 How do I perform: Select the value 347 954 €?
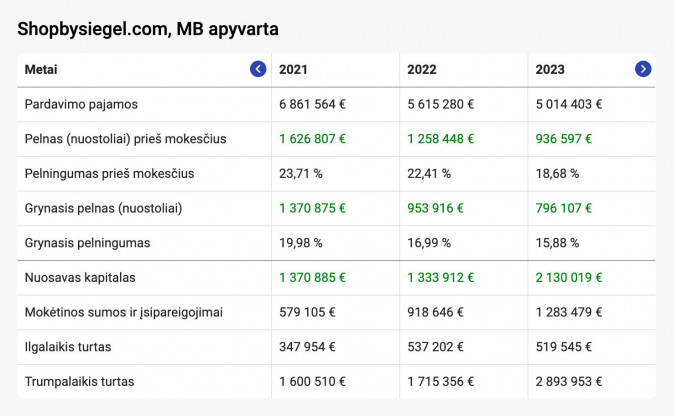click(x=307, y=347)
